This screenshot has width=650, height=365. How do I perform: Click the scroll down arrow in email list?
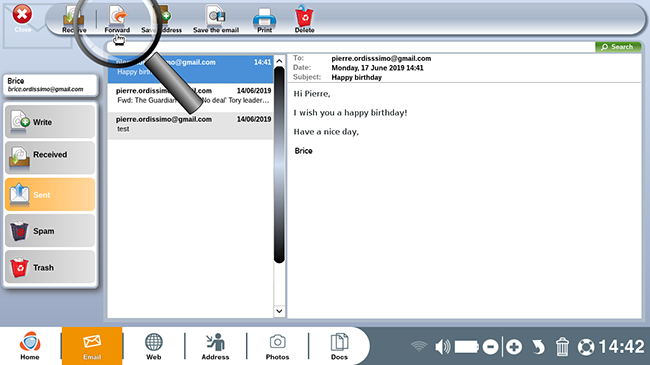[279, 311]
